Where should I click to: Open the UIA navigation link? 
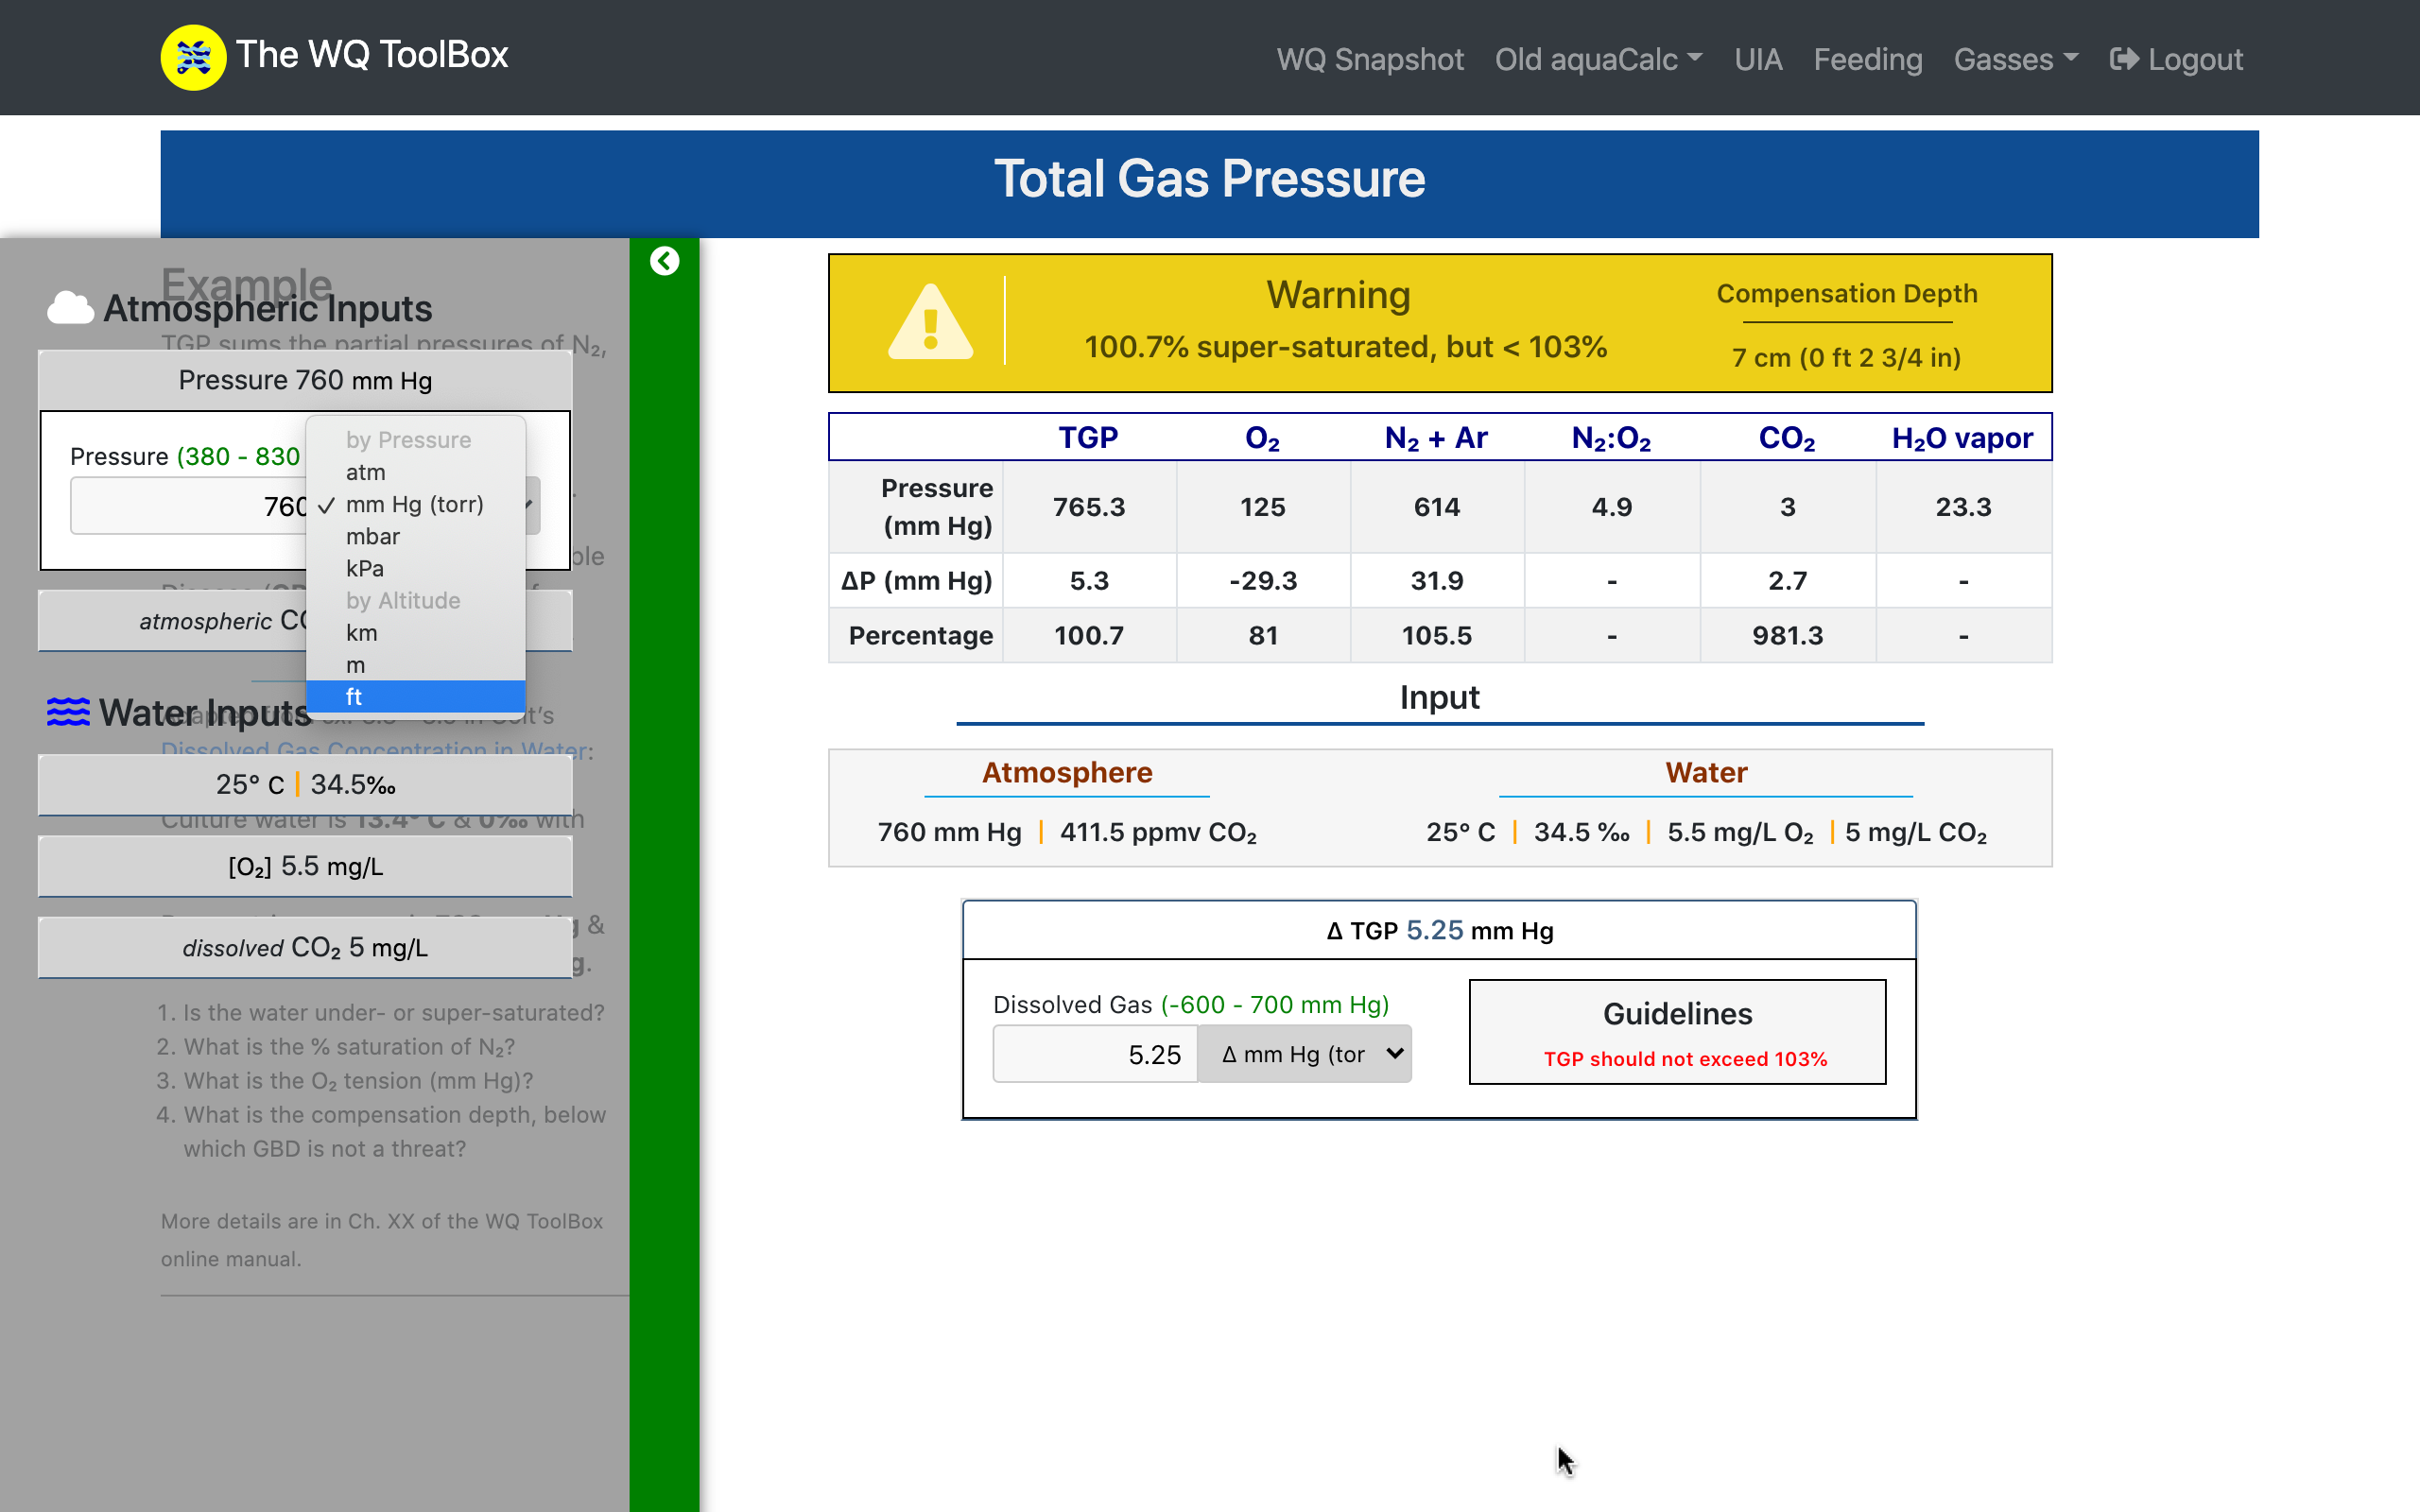pyautogui.click(x=1757, y=59)
